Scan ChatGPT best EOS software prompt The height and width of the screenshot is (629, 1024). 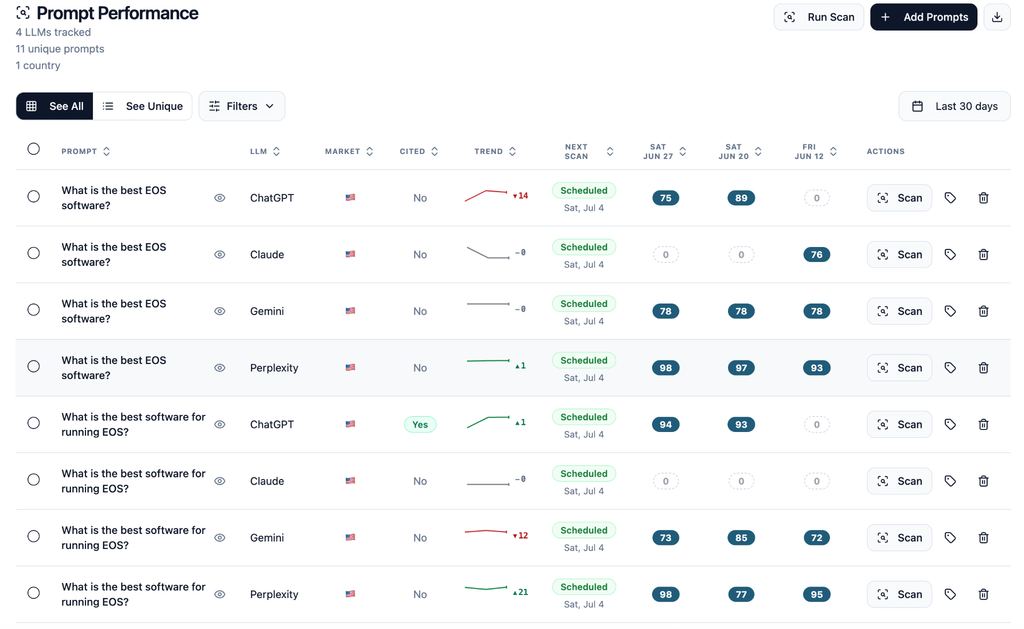click(x=899, y=198)
